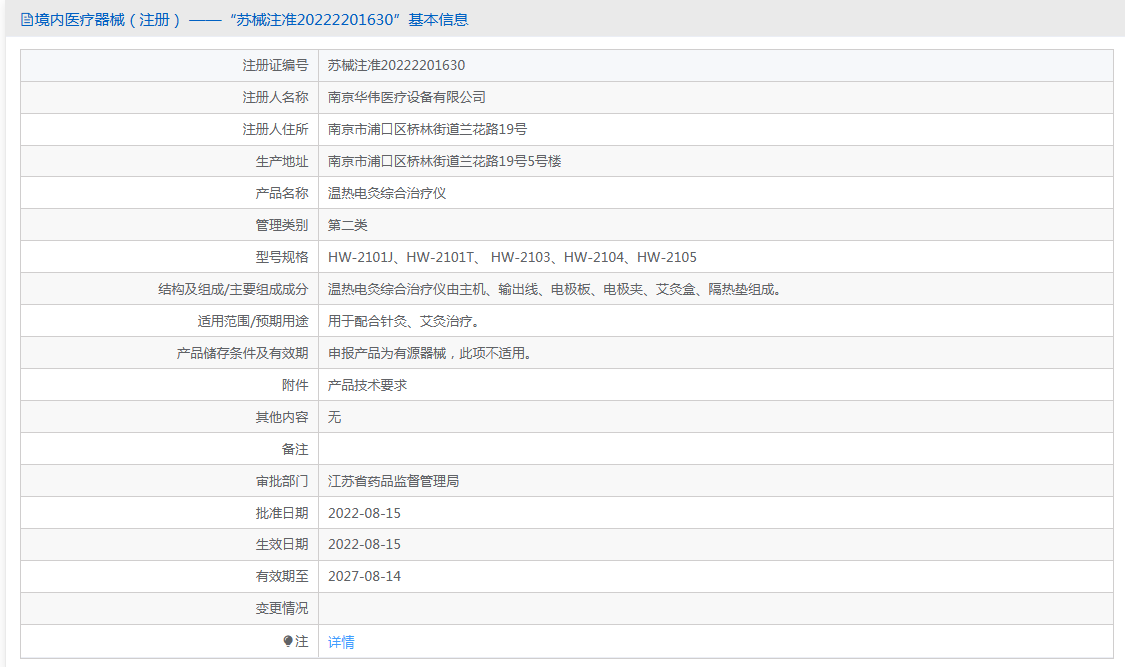
Task: Click the 注册人住所 label
Action: tap(276, 129)
